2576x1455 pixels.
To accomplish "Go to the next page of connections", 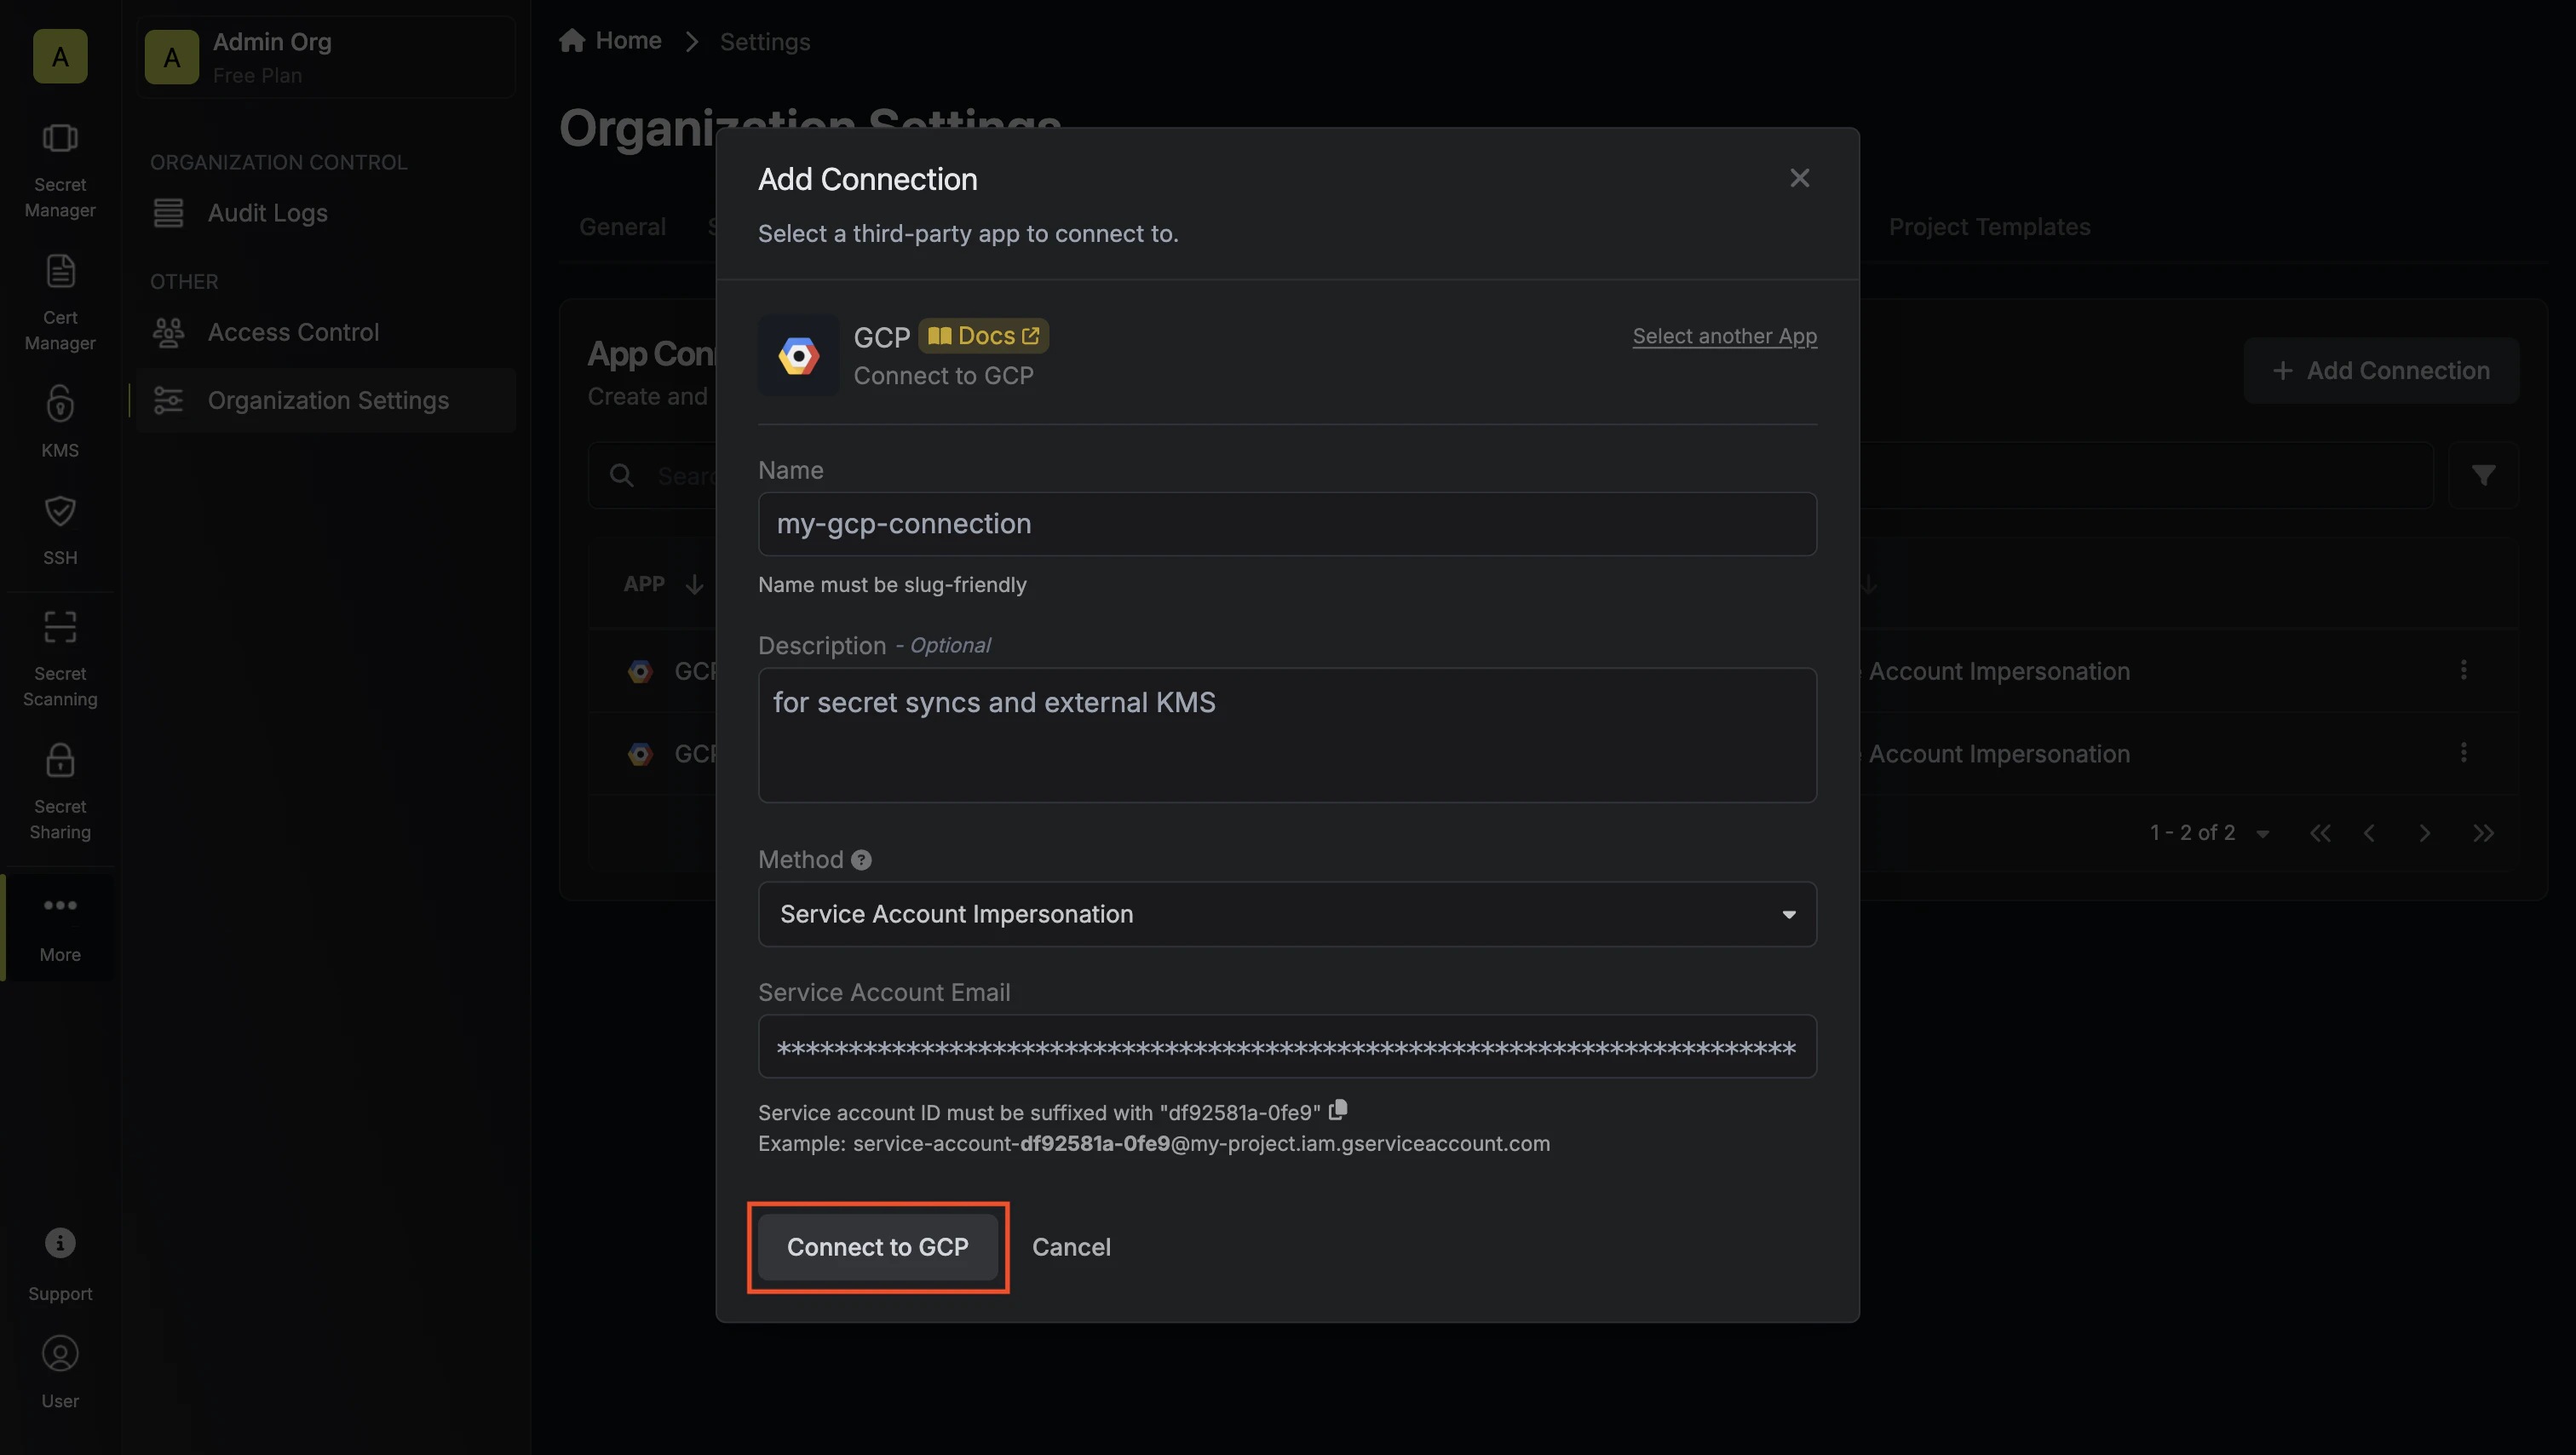I will point(2424,833).
